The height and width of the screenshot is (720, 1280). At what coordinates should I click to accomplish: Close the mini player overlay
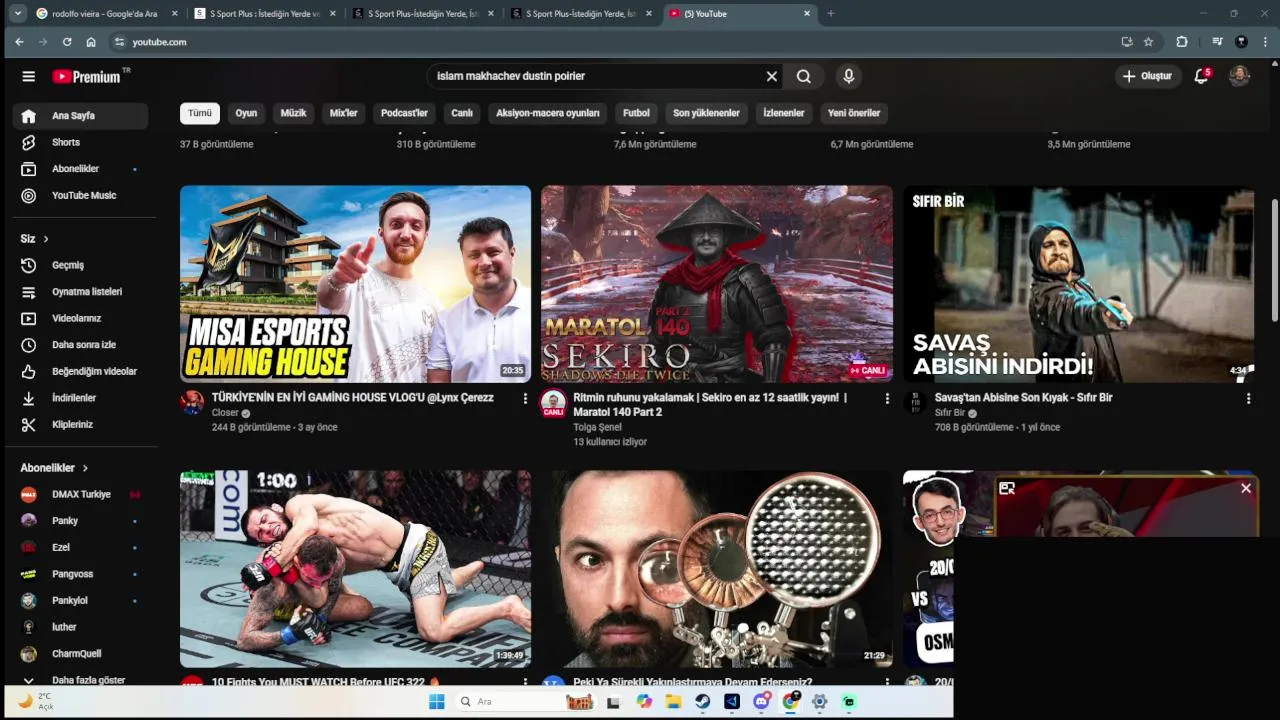click(1246, 488)
